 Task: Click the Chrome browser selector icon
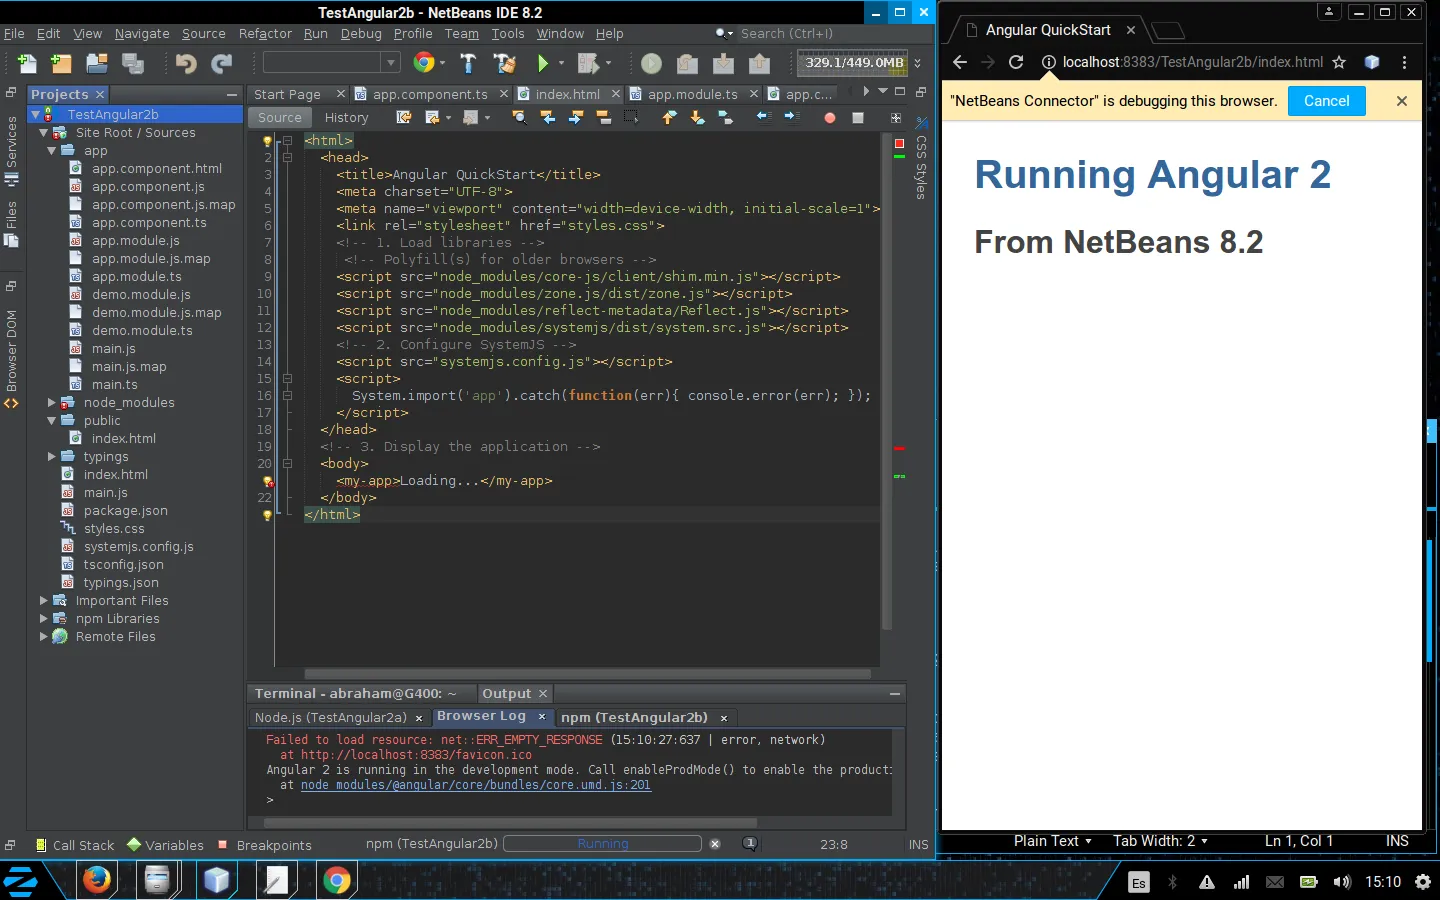coord(424,63)
